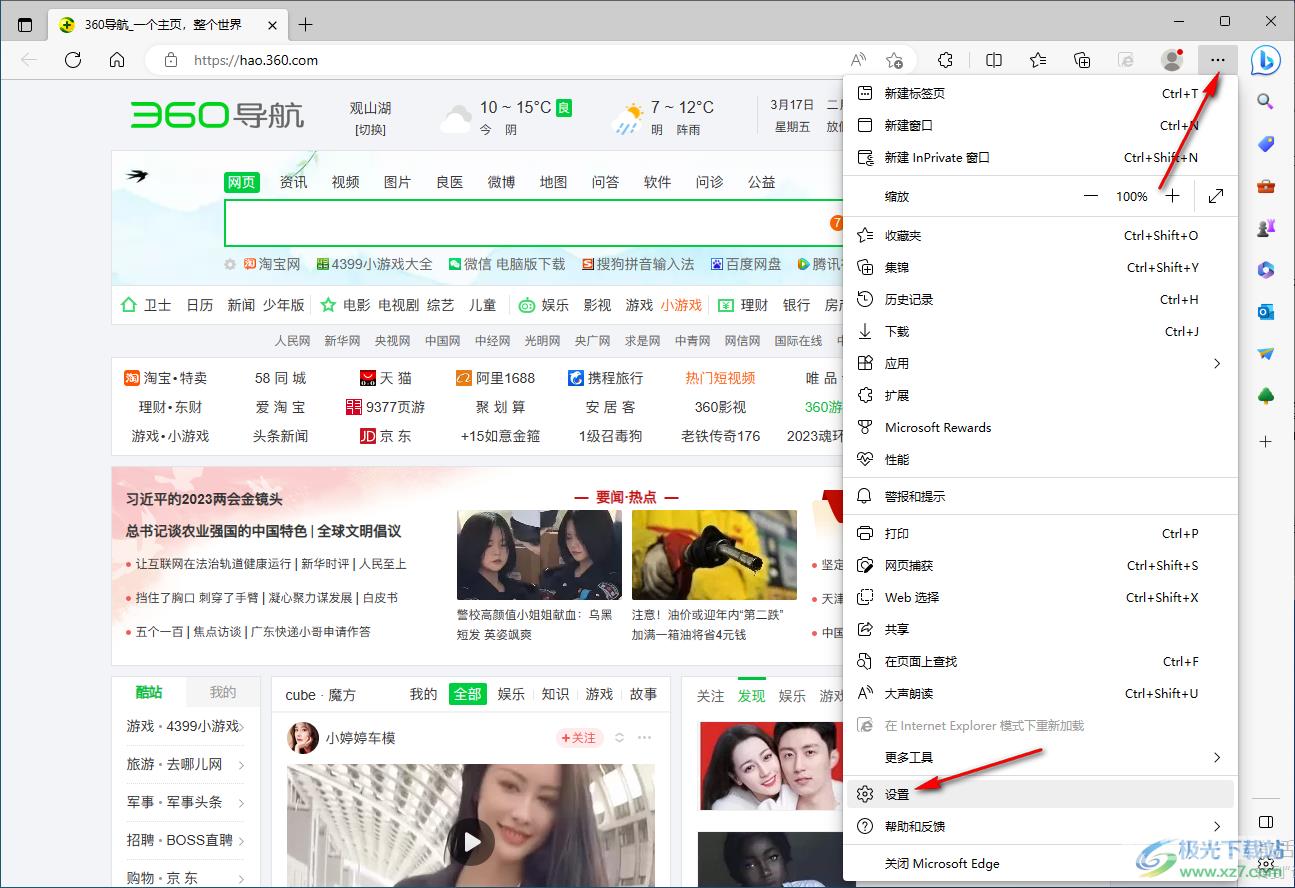Add this page to favorites star
The image size is (1295, 888).
(x=894, y=60)
